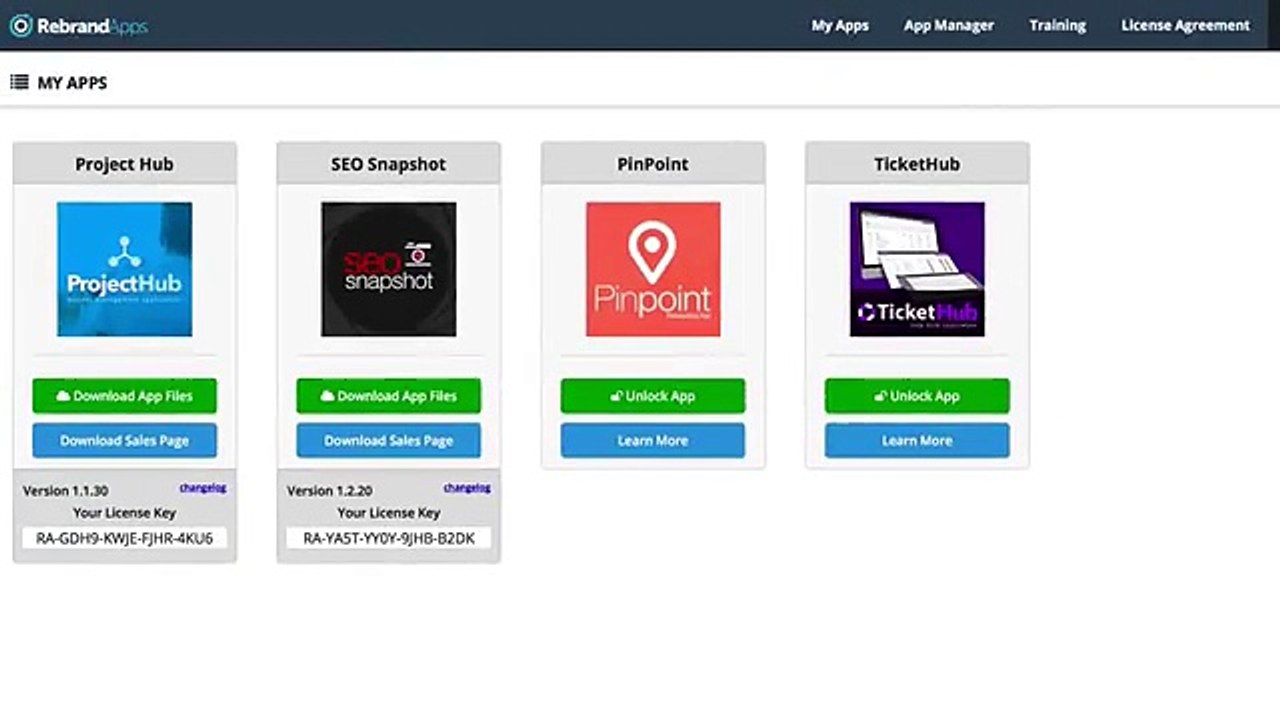Download App Files for Project Hub
The image size is (1280, 720).
coord(124,396)
